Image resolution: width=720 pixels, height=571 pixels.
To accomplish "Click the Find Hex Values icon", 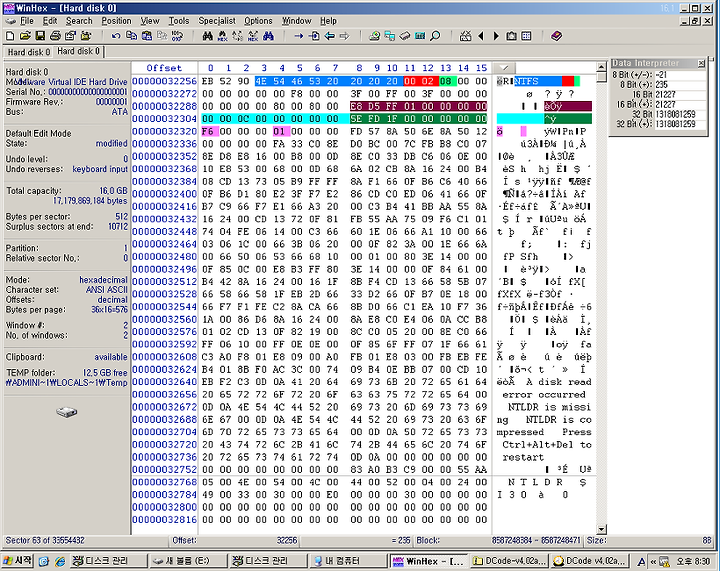I will coord(222,36).
